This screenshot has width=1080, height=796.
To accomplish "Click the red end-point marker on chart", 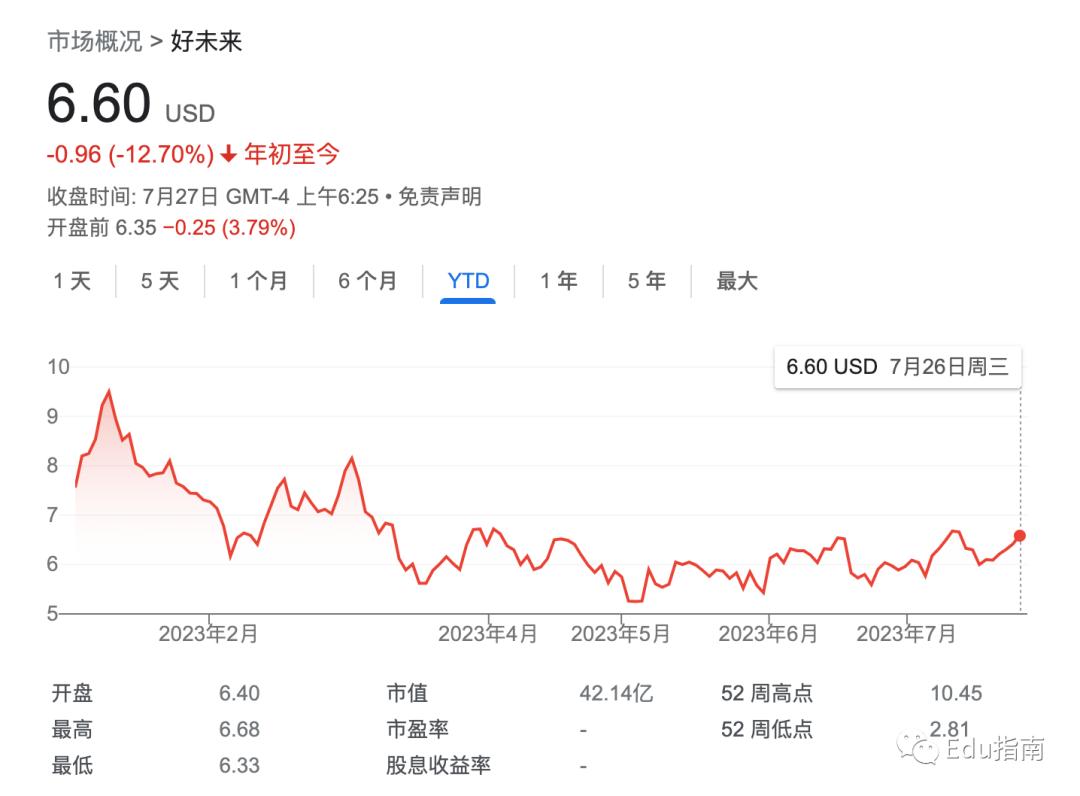I will 1020,536.
